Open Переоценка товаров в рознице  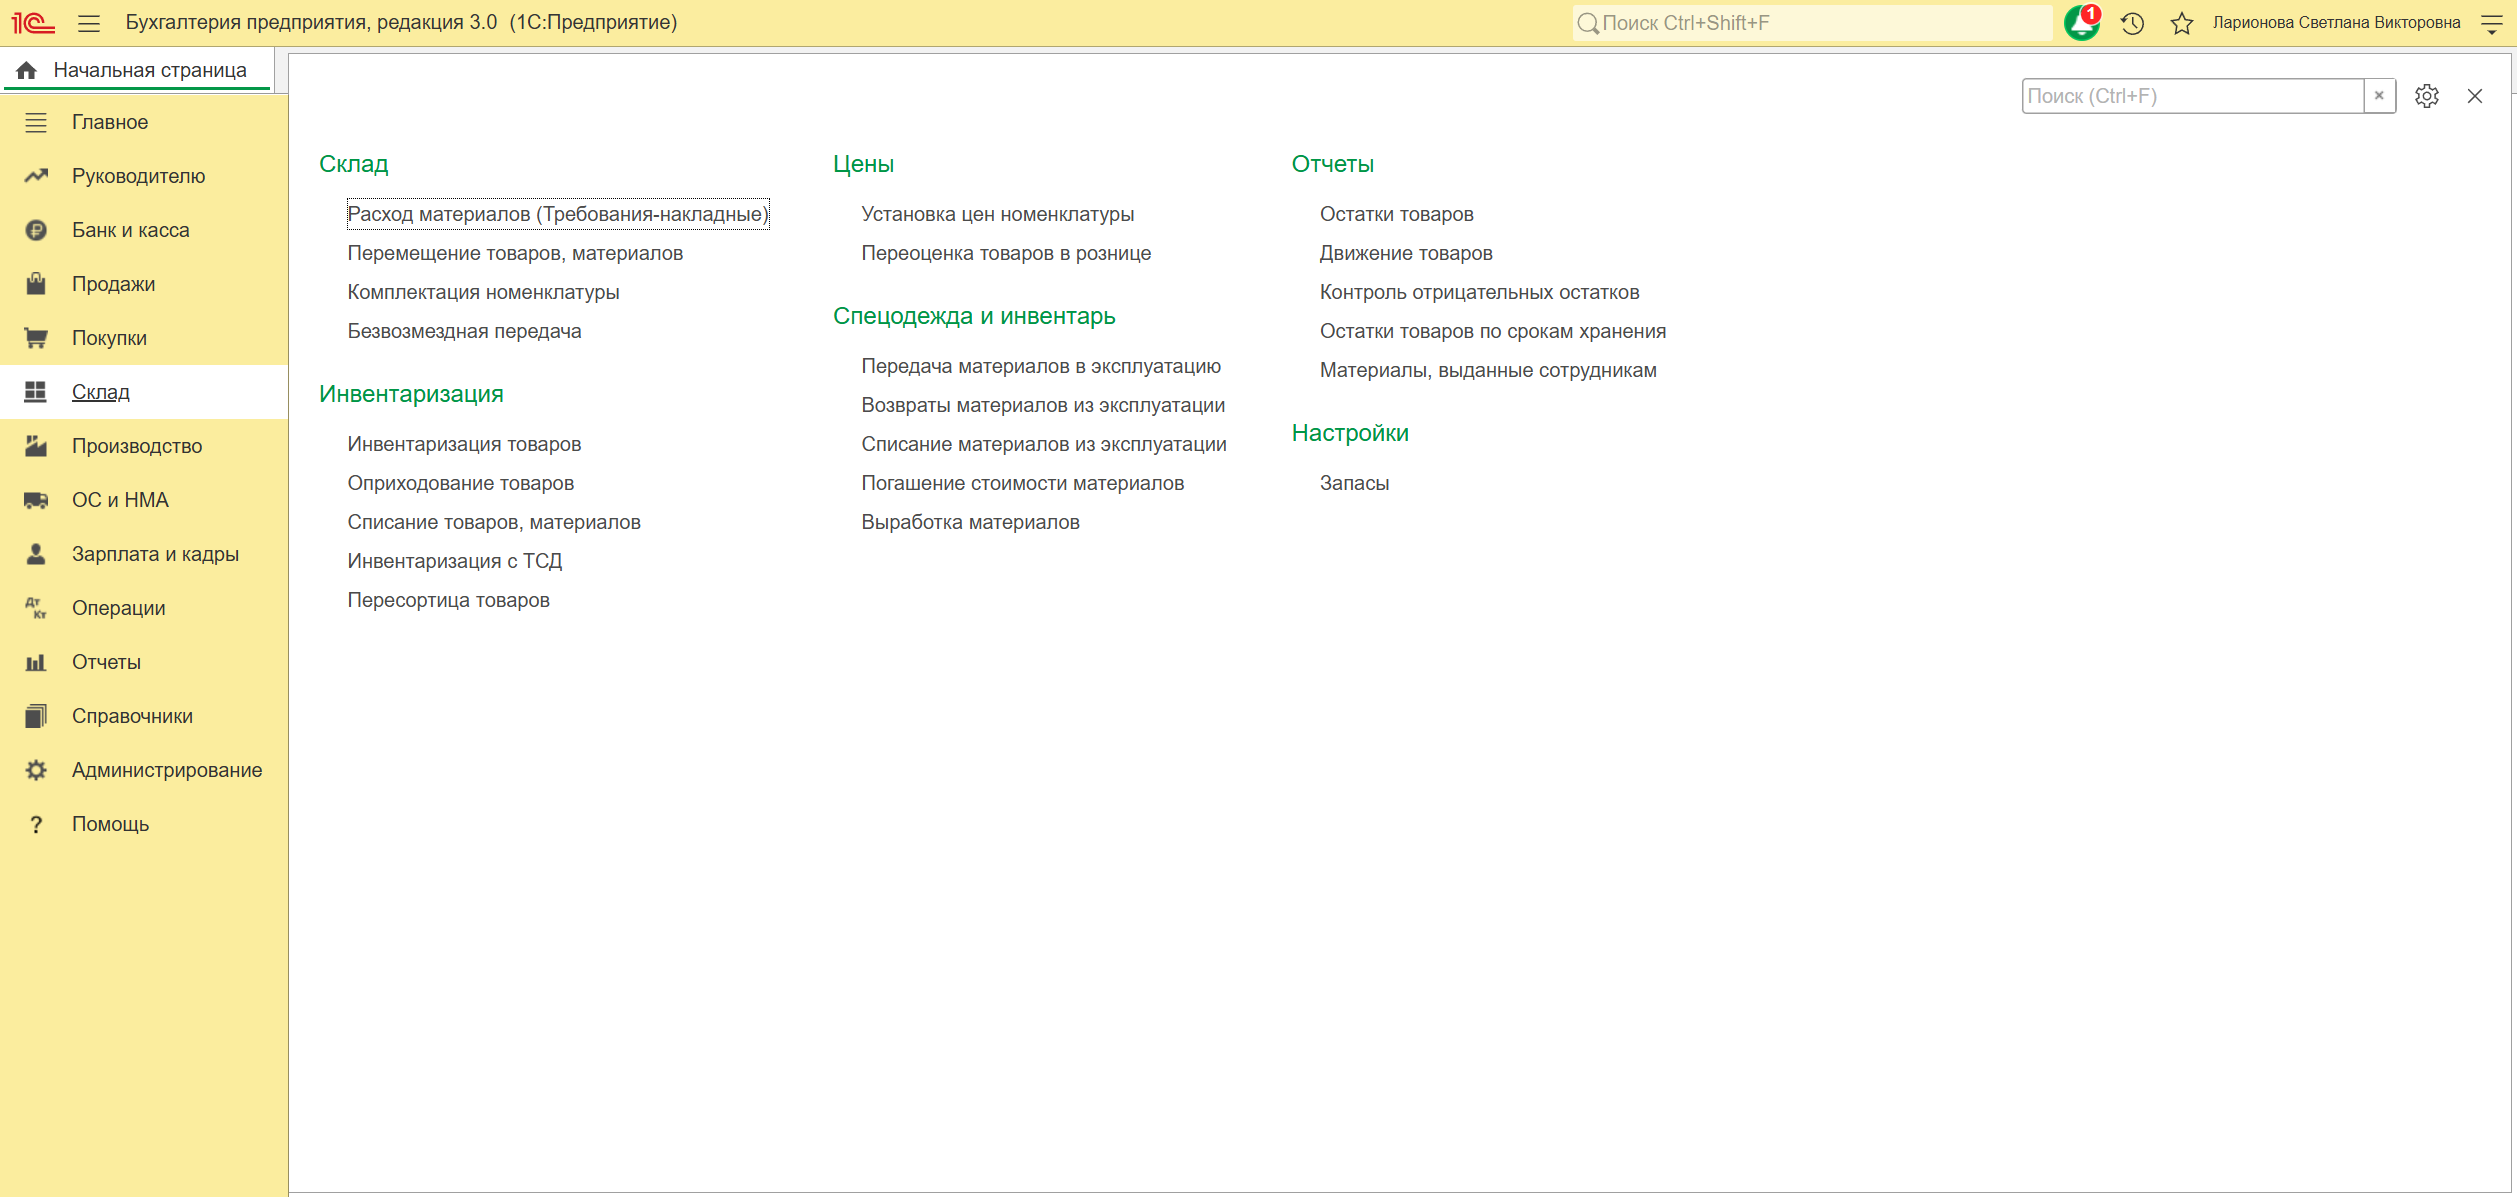[x=1006, y=253]
